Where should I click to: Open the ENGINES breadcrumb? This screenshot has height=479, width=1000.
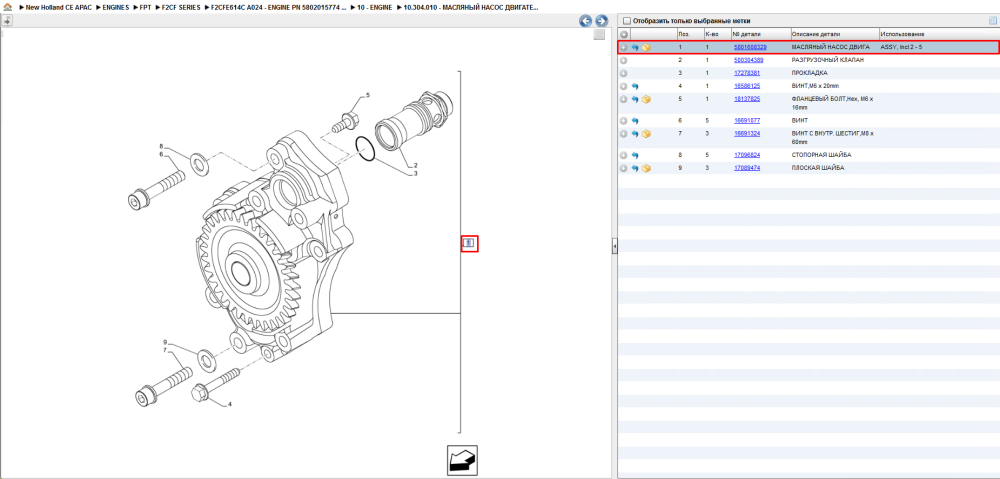(116, 7)
